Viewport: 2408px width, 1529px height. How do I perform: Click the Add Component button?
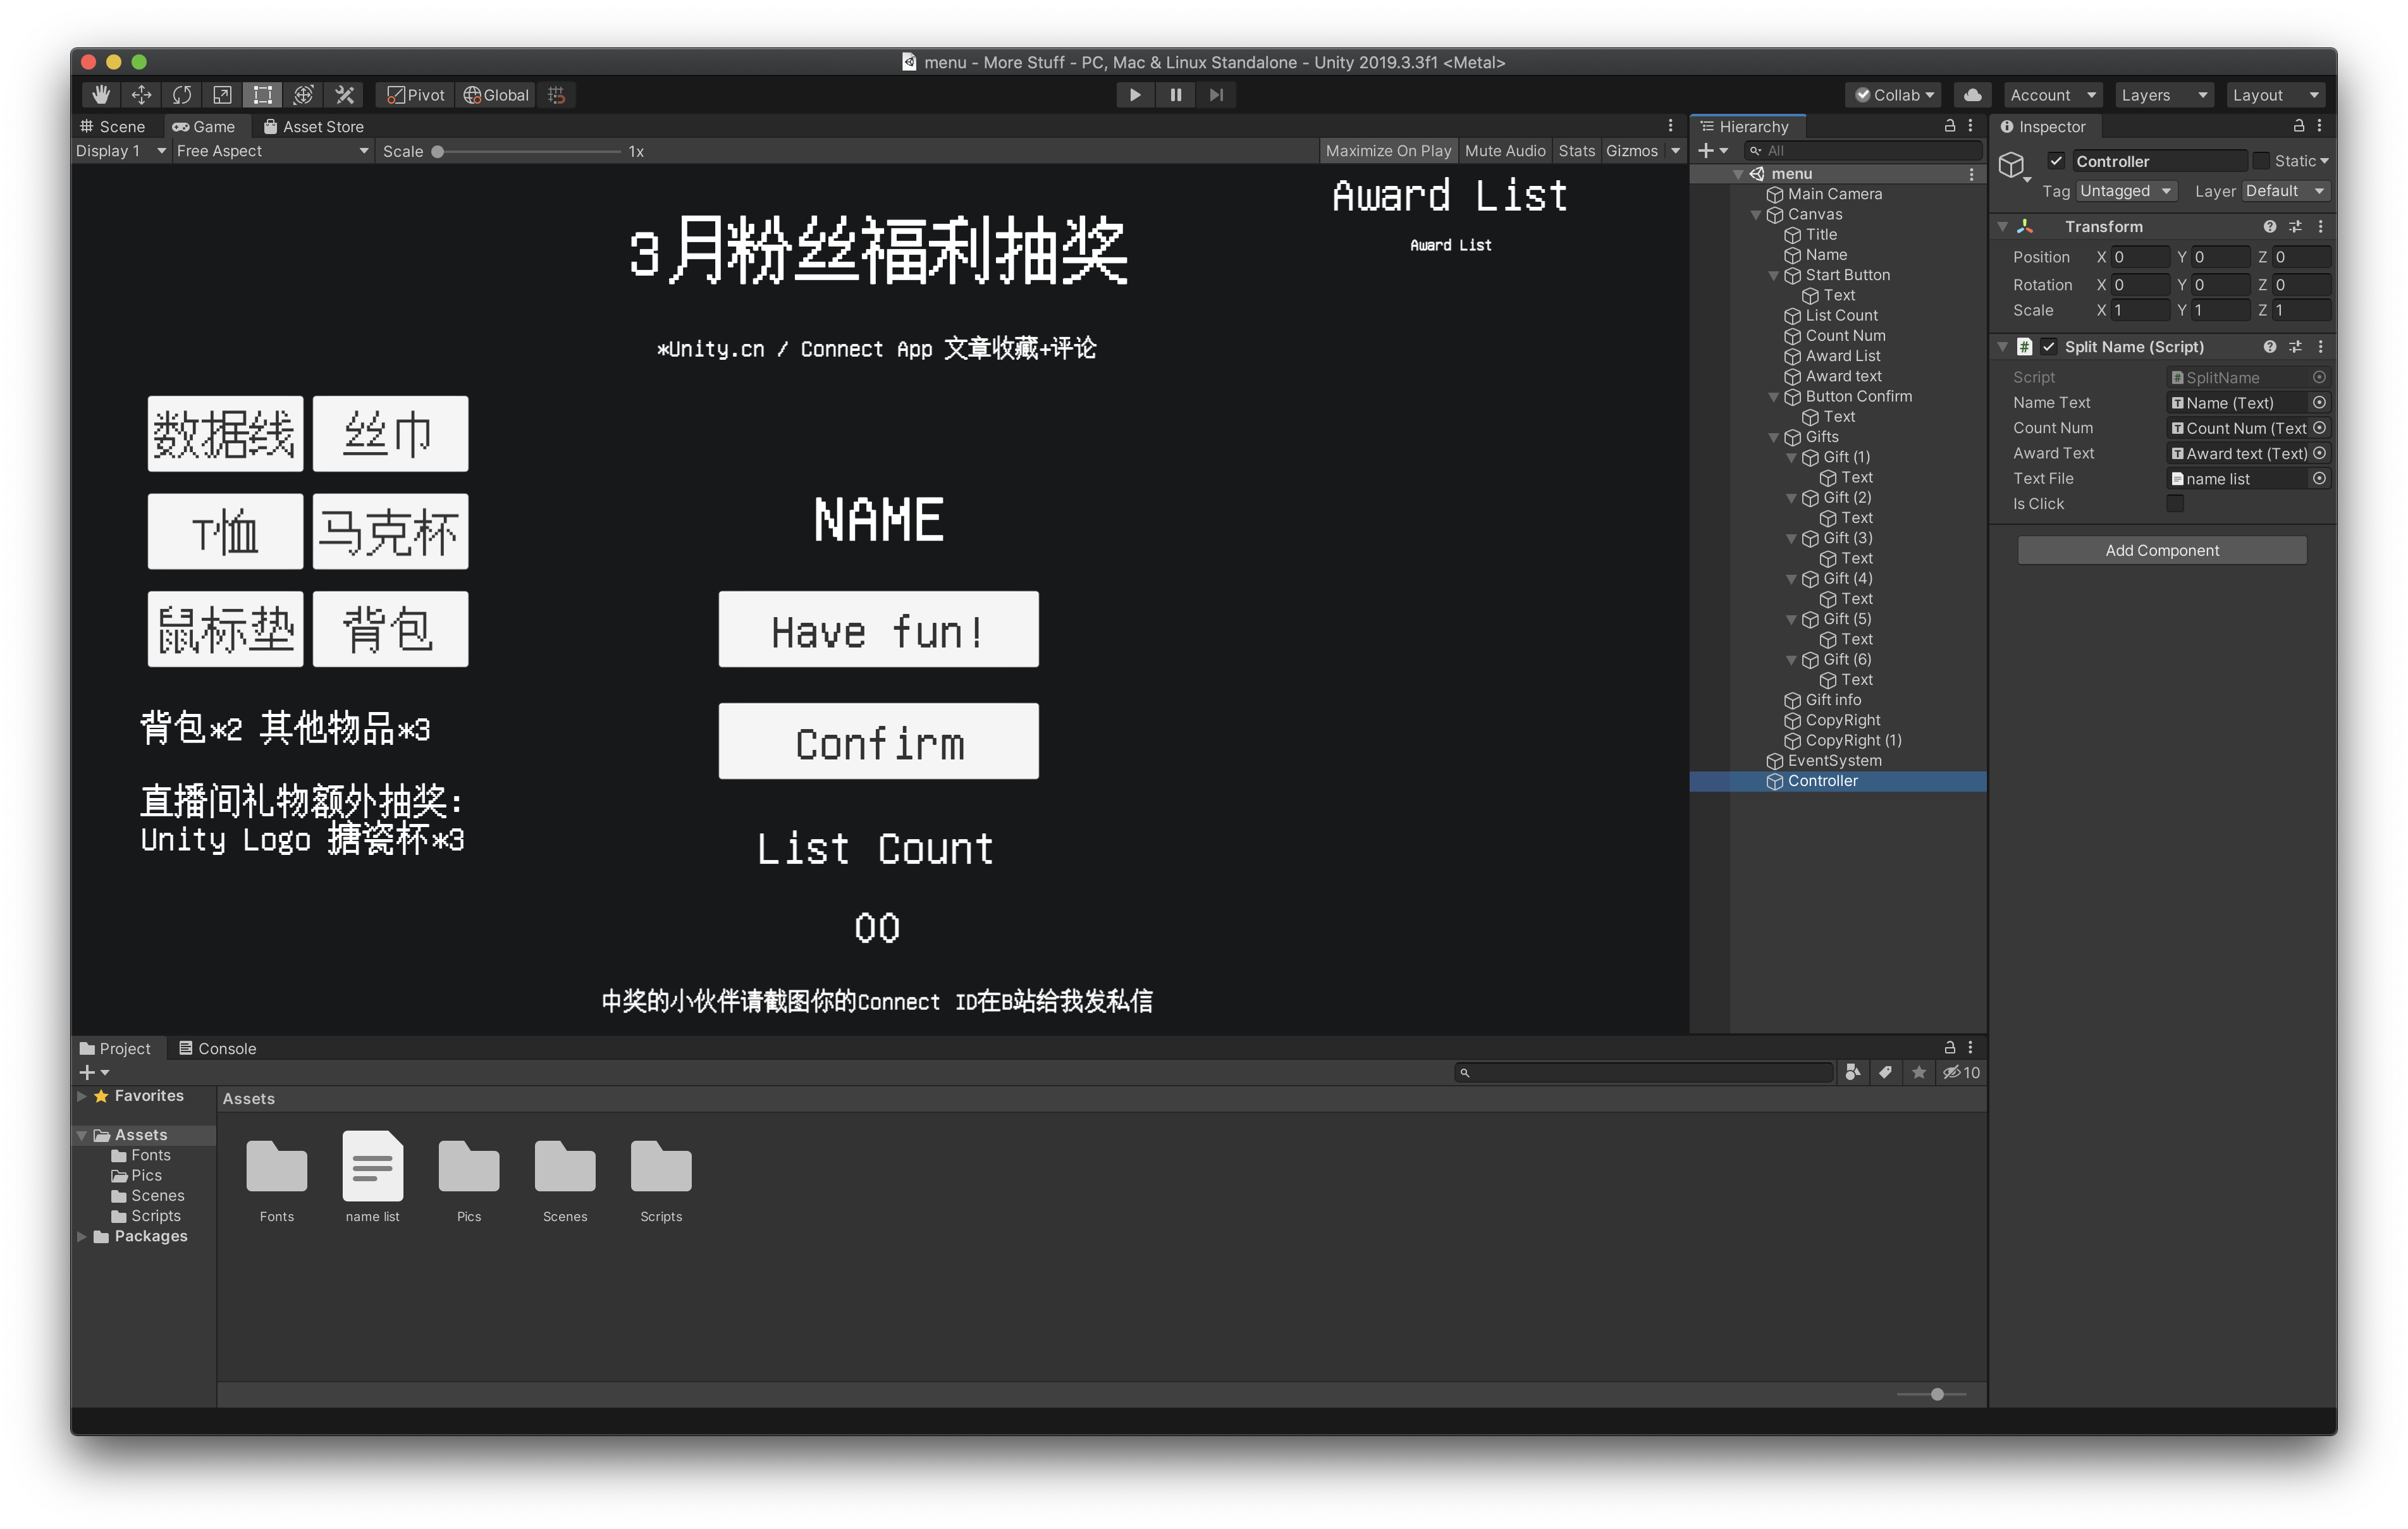tap(2161, 550)
